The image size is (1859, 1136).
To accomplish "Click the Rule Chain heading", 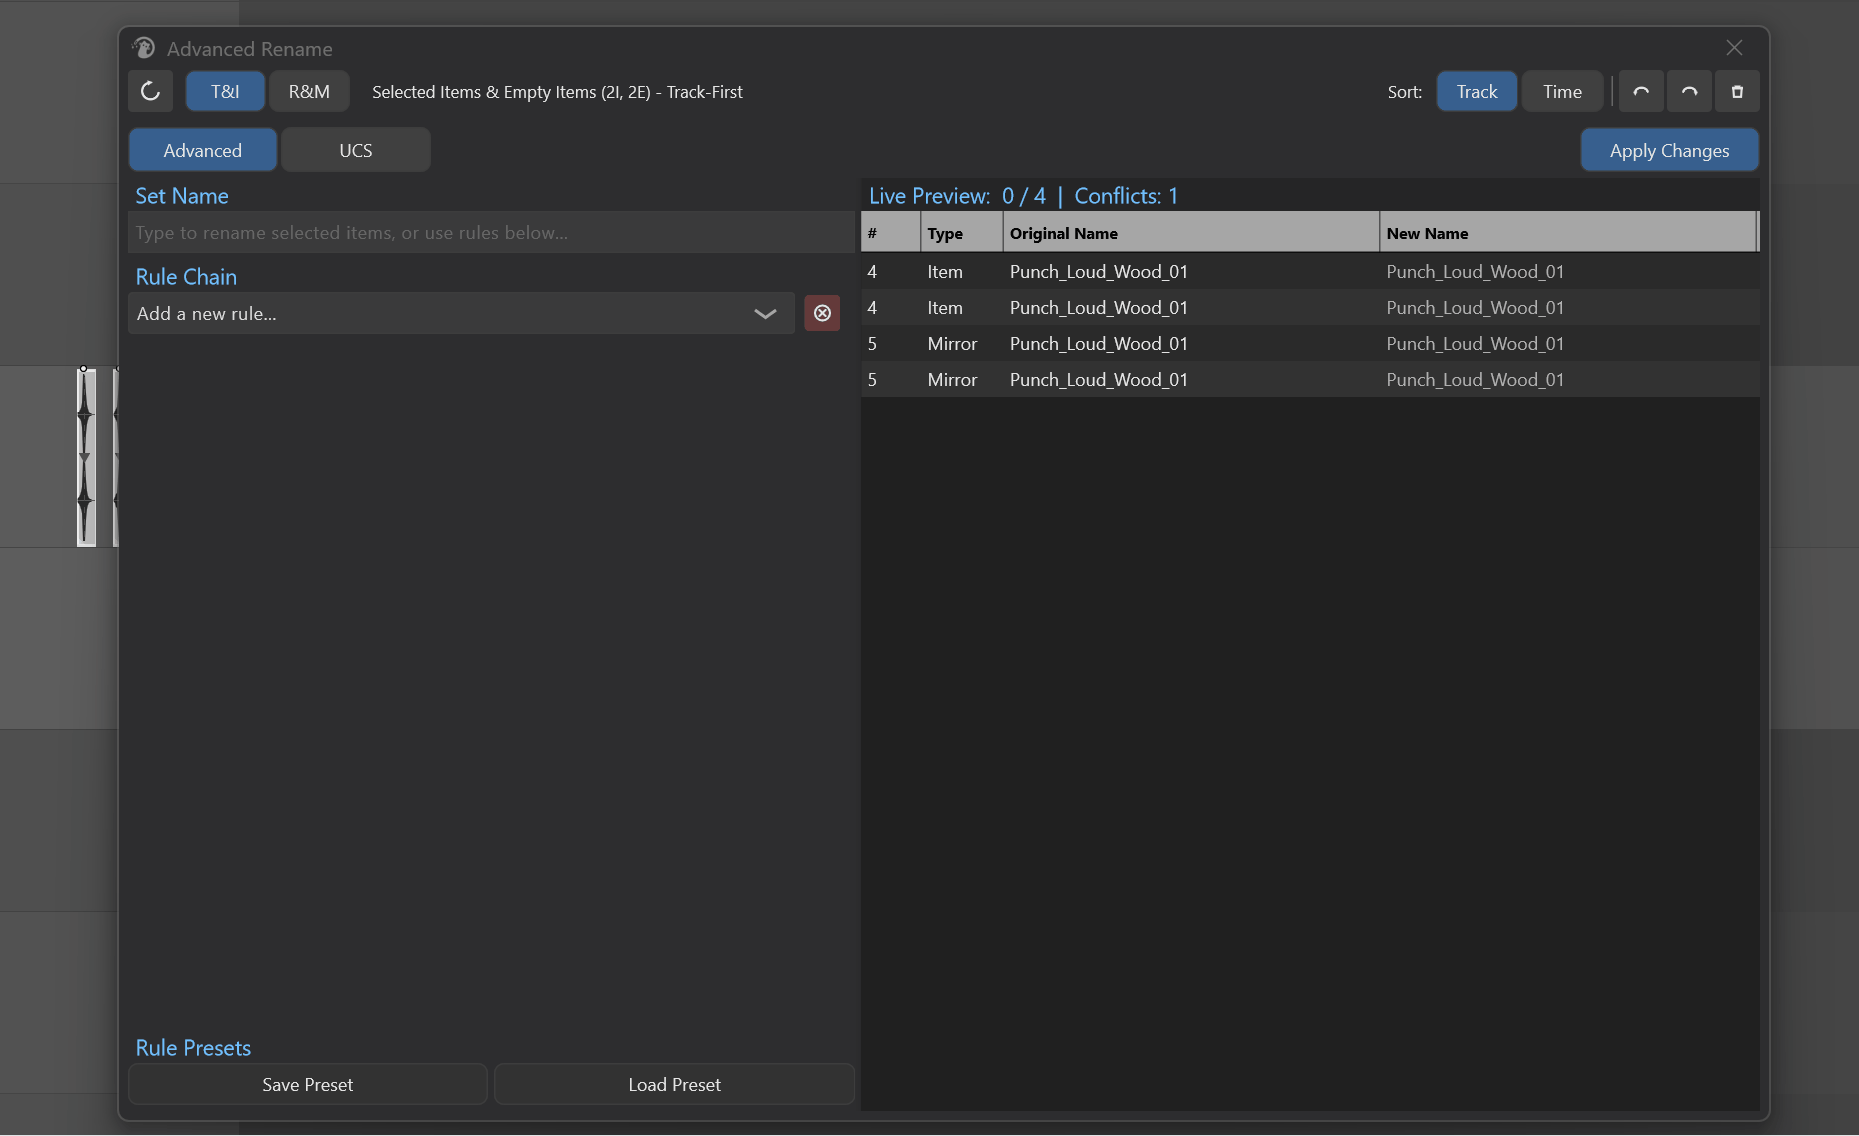I will pos(186,277).
